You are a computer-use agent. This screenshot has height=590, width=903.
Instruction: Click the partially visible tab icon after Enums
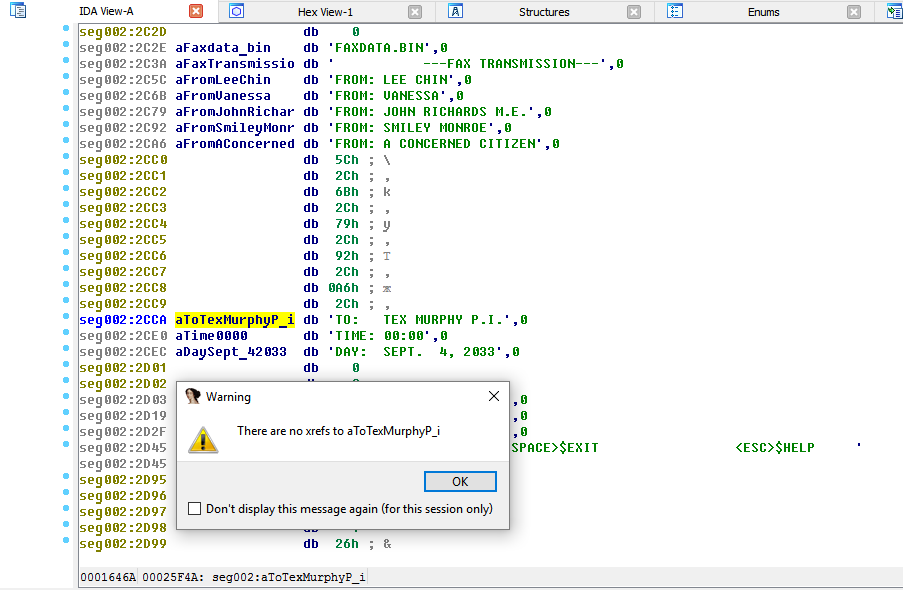pyautogui.click(x=895, y=11)
